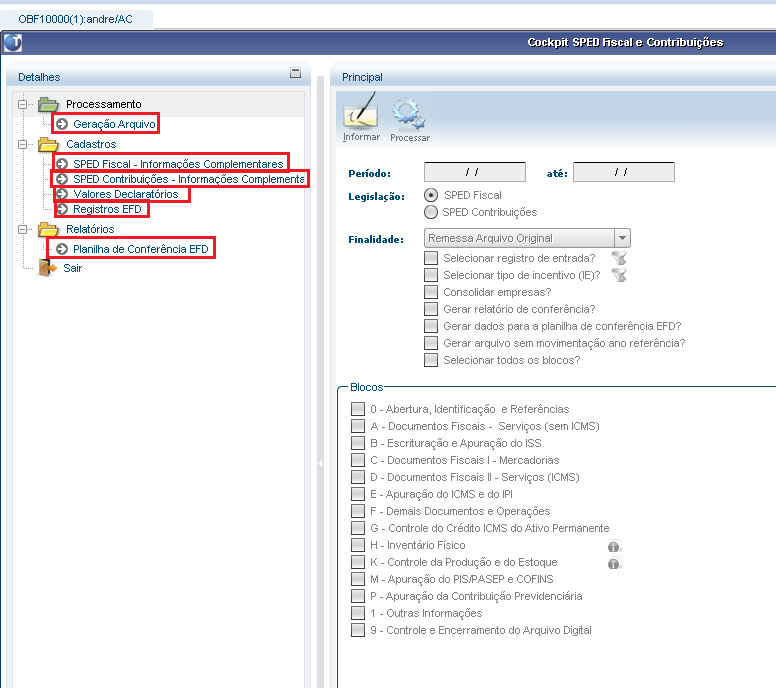Image resolution: width=776 pixels, height=688 pixels.
Task: Collapse the Processamento tree node
Action: [22, 104]
